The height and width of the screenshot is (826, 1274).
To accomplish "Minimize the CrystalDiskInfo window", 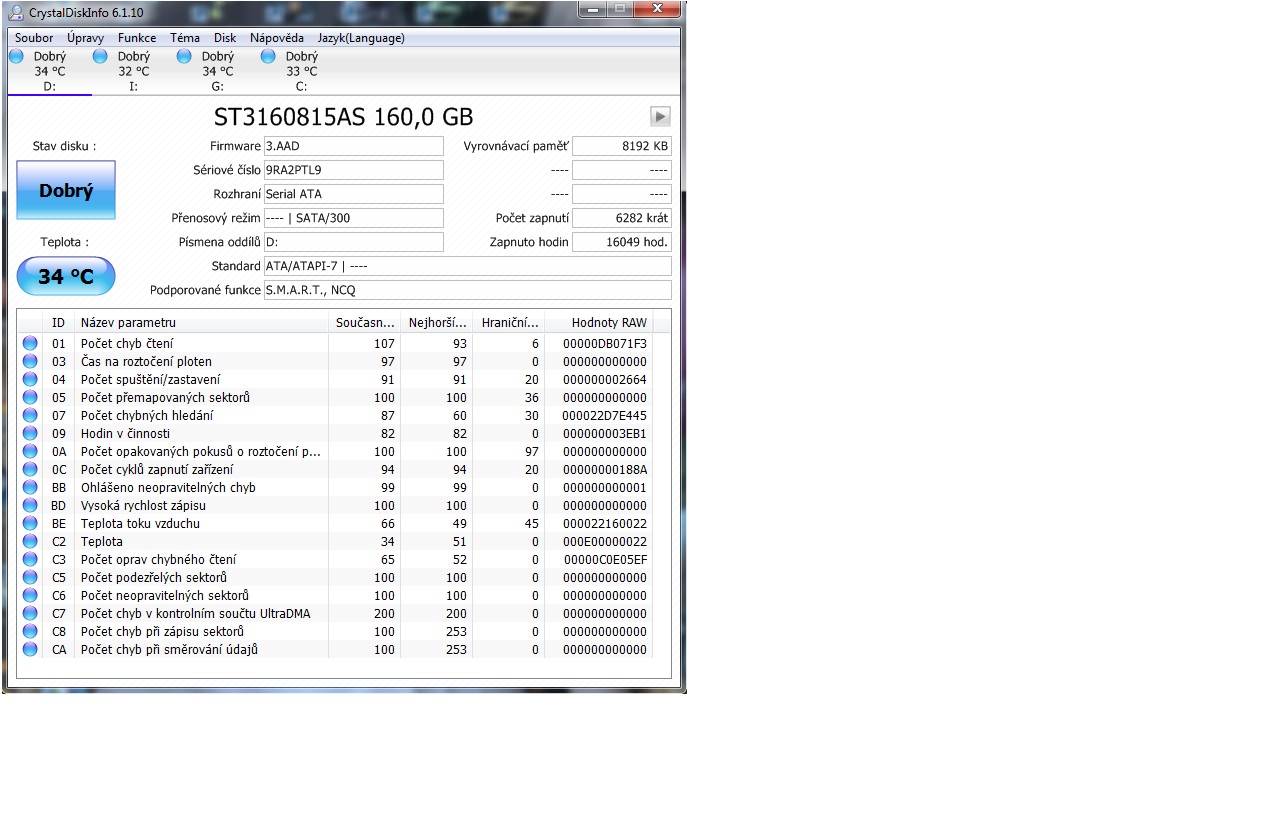I will (591, 9).
